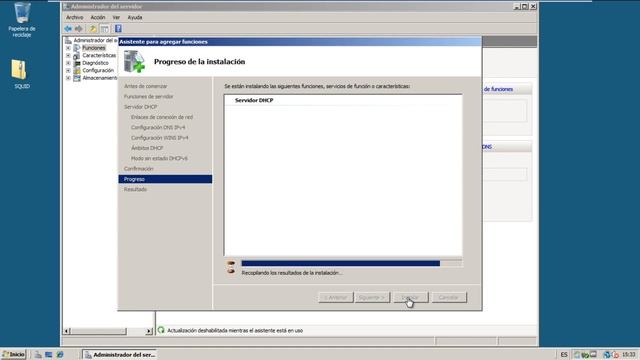Select the Configuración tree item
The image size is (640, 360).
98,71
